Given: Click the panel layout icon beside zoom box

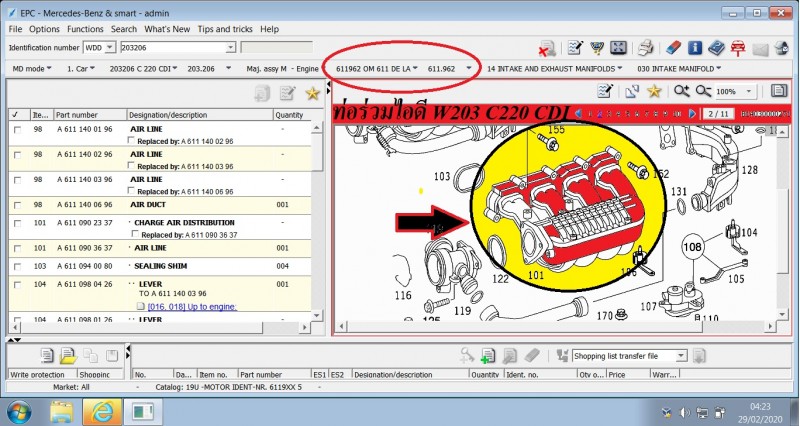Looking at the screenshot, I should click(x=779, y=91).
